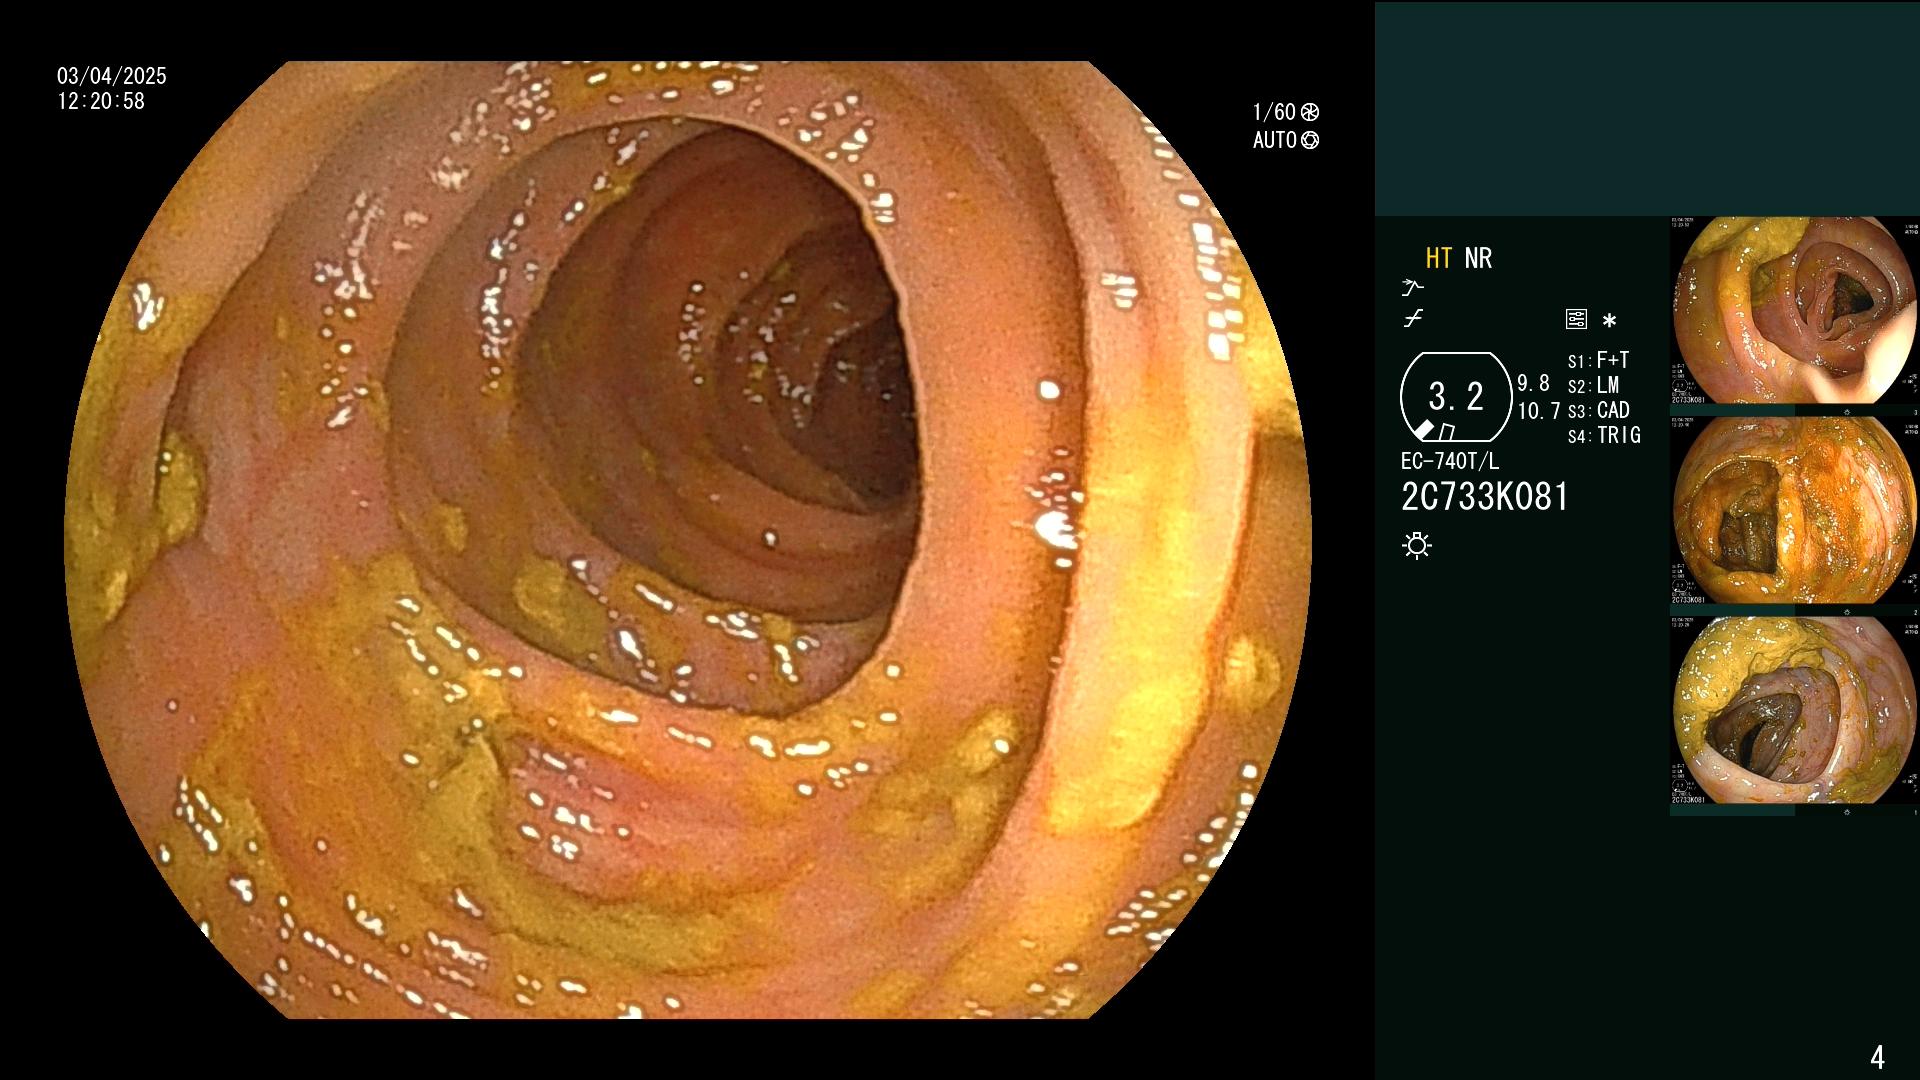Image resolution: width=1920 pixels, height=1080 pixels.
Task: Click the asterisk indicator beside settings
Action: pyautogui.click(x=1609, y=320)
